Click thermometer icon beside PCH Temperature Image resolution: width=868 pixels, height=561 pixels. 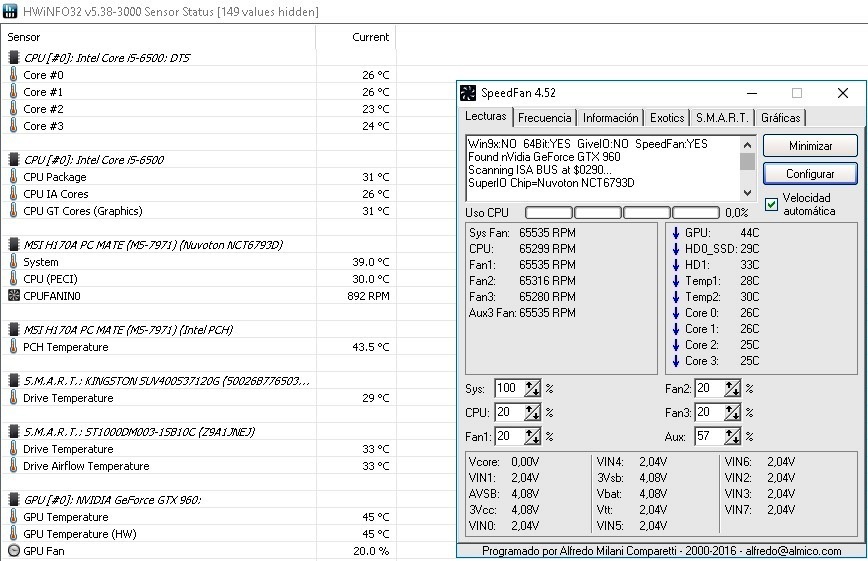pyautogui.click(x=14, y=347)
